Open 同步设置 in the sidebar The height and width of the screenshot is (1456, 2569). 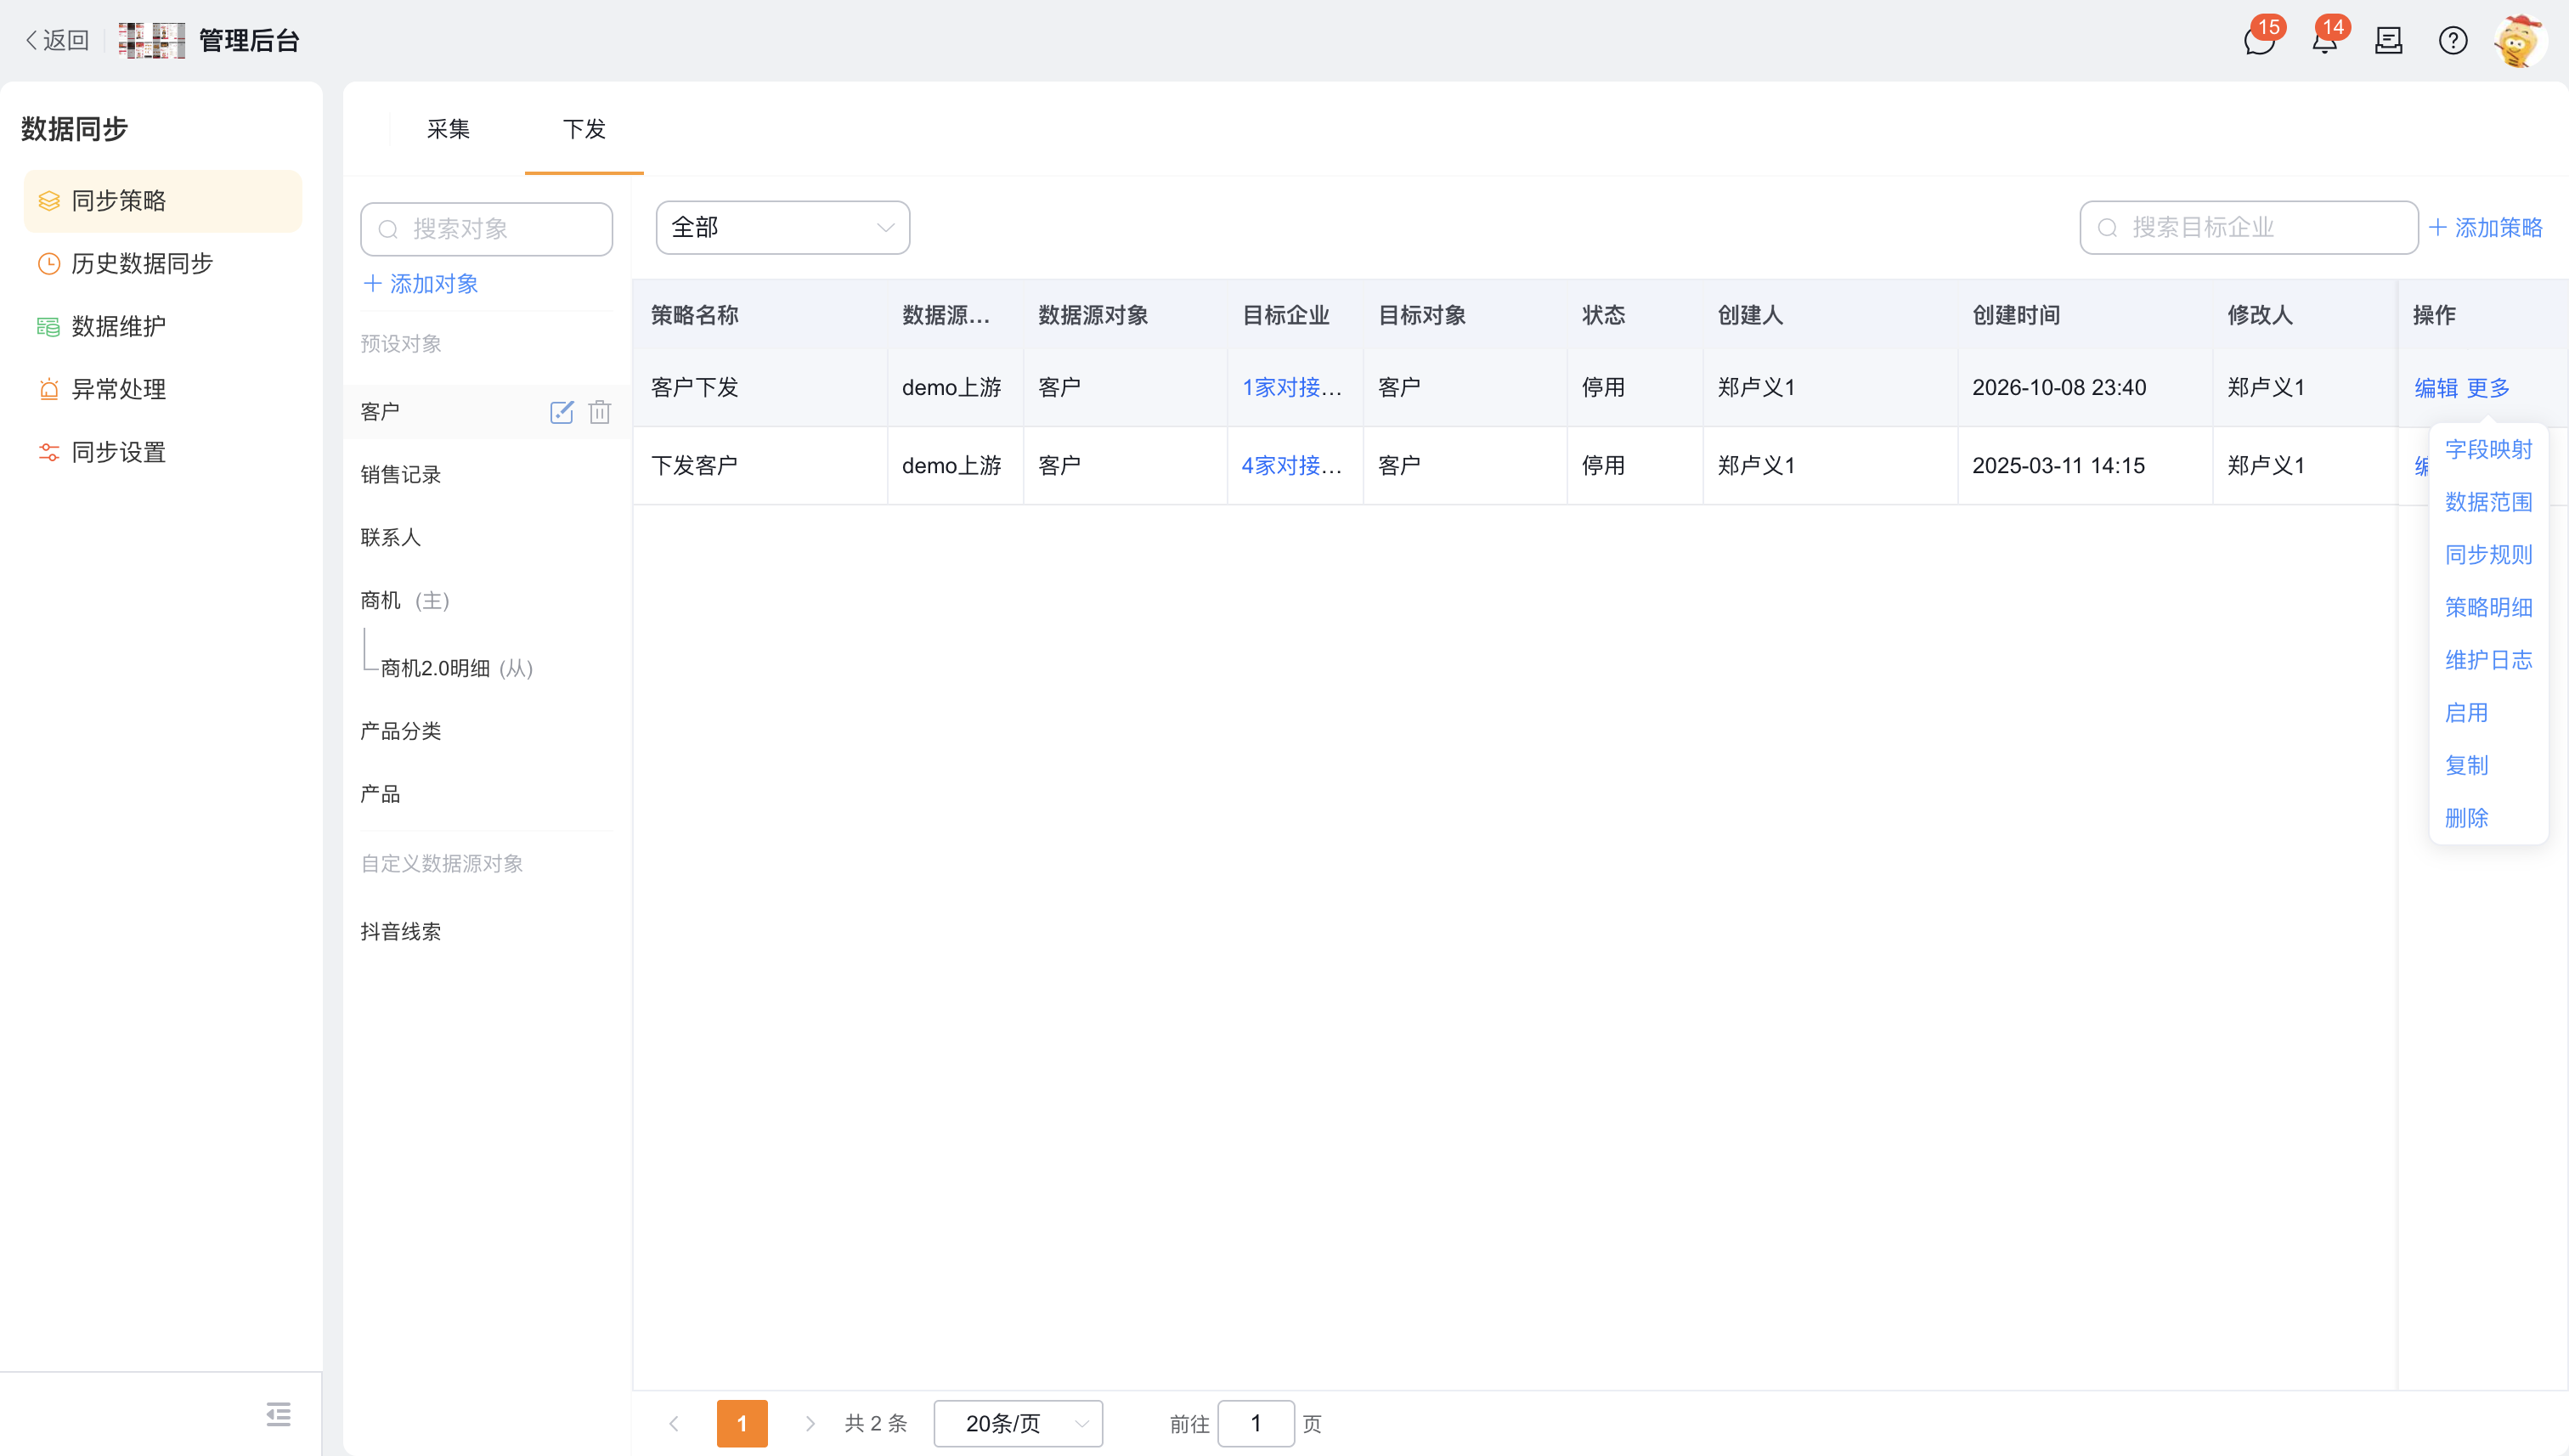point(163,453)
